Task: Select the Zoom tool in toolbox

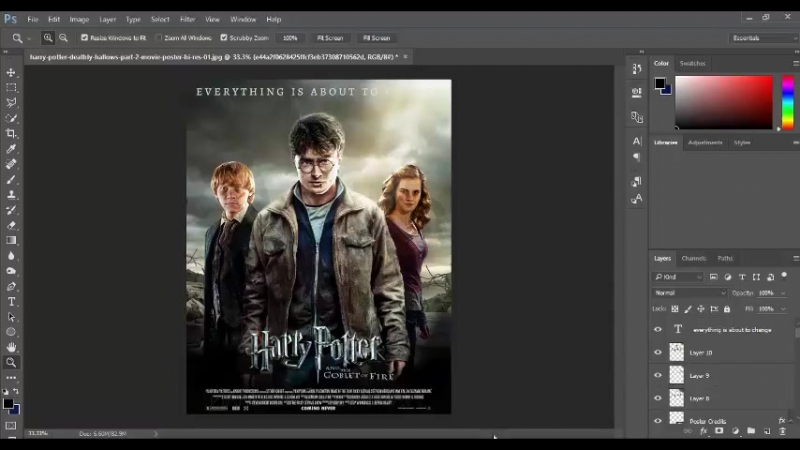Action: coord(11,363)
